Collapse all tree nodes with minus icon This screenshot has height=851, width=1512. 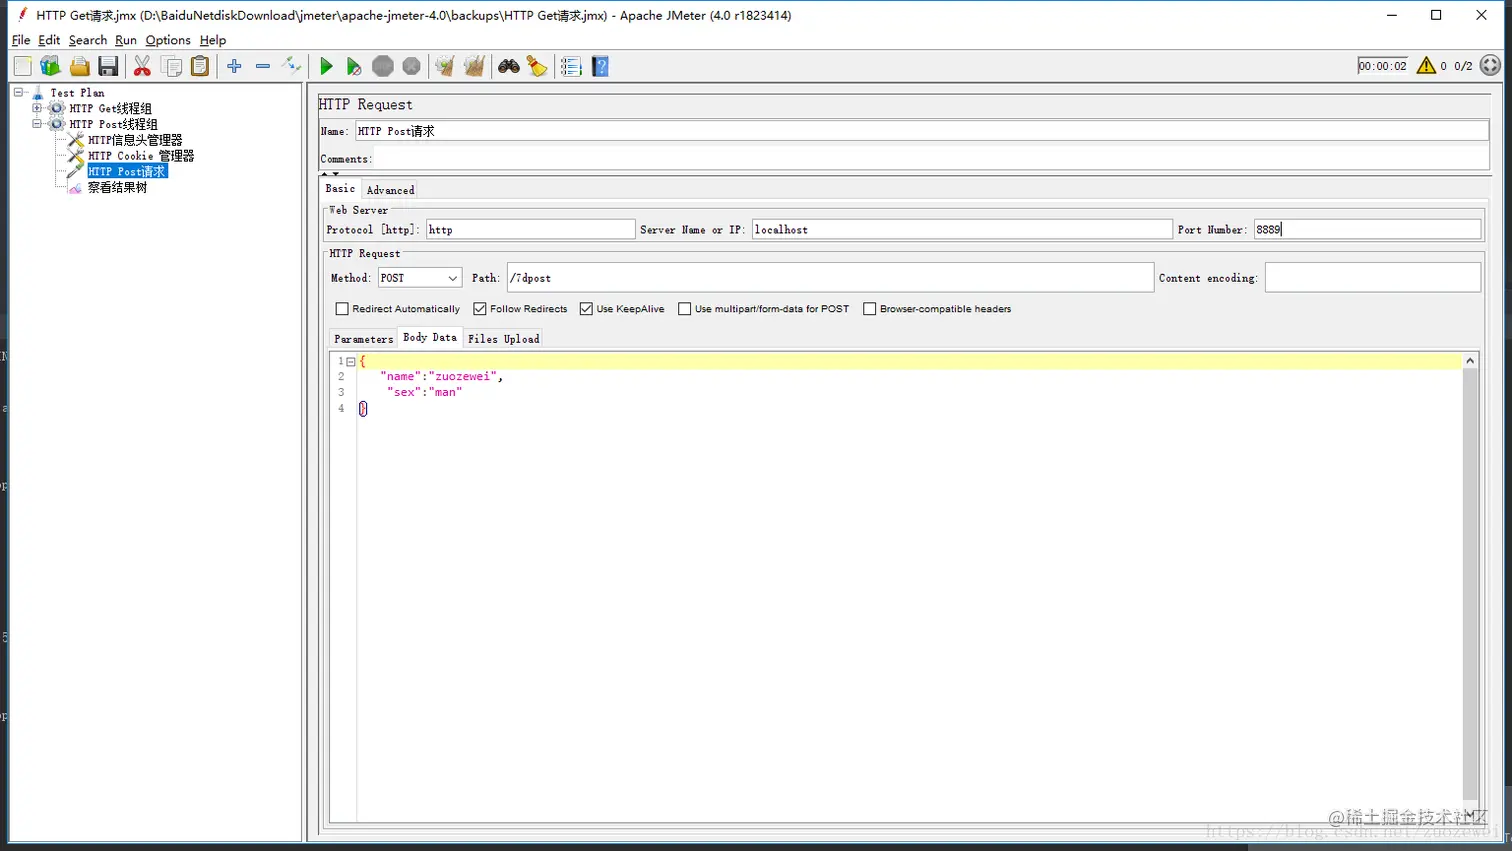coord(263,66)
